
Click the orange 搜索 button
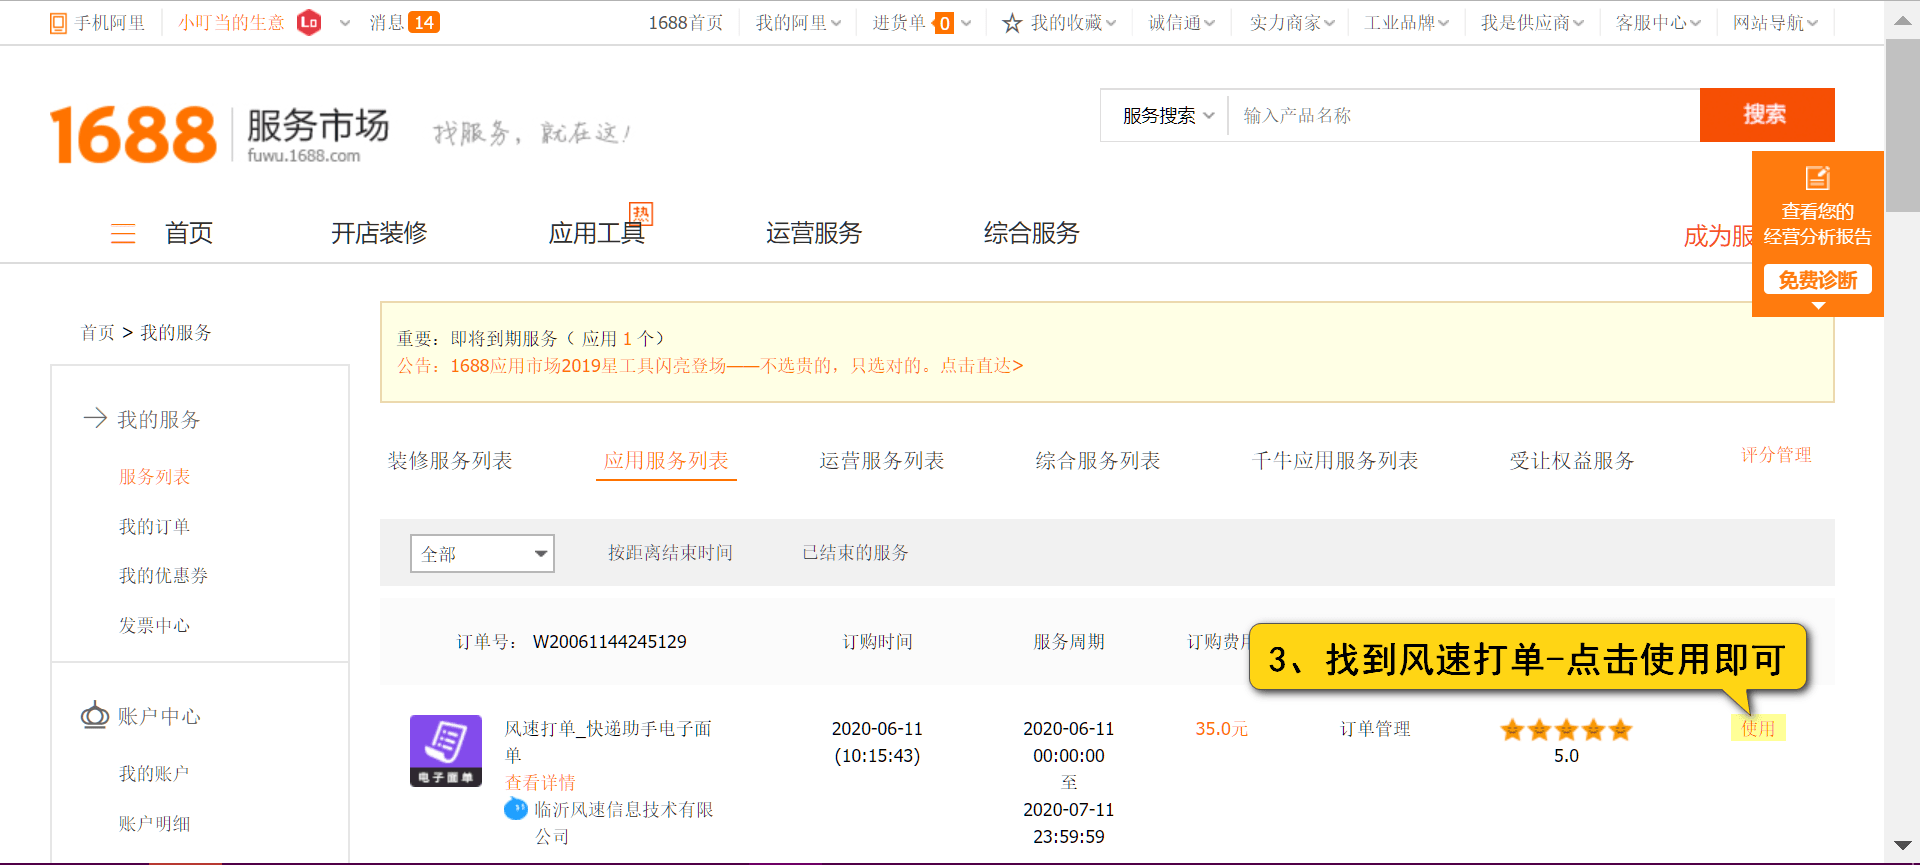tap(1767, 115)
